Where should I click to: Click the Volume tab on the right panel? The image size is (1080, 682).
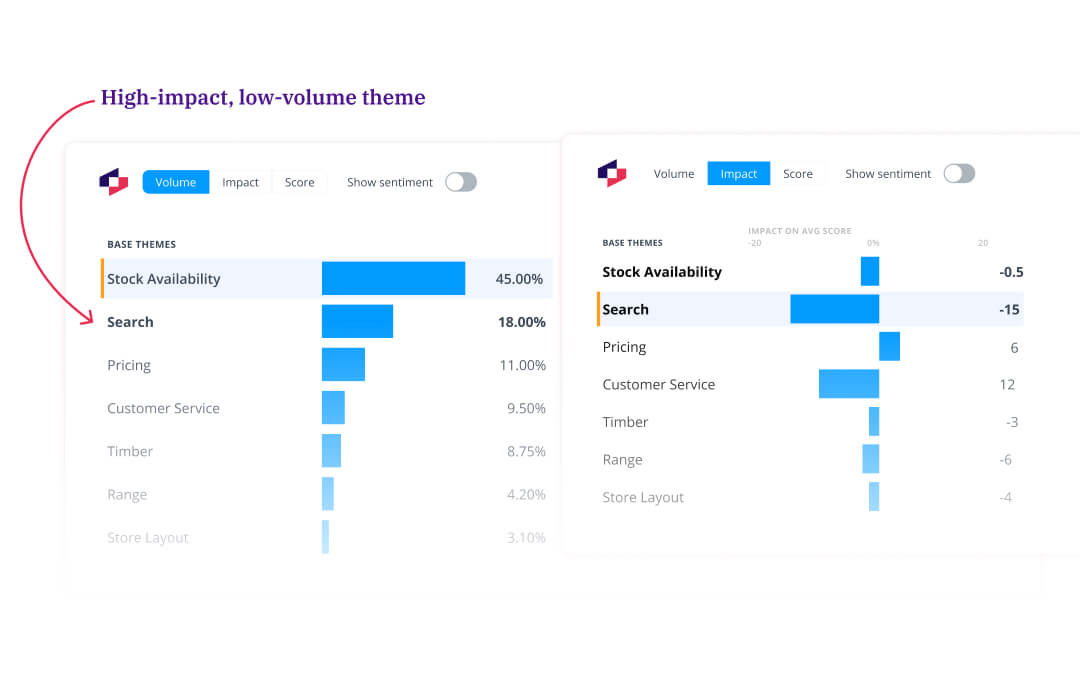pos(673,173)
